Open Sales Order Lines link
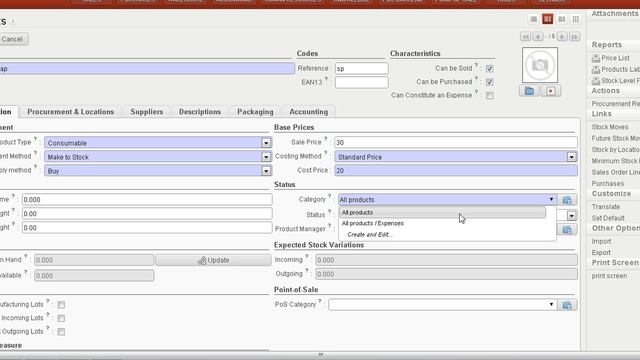Image resolution: width=640 pixels, height=360 pixels. click(616, 172)
